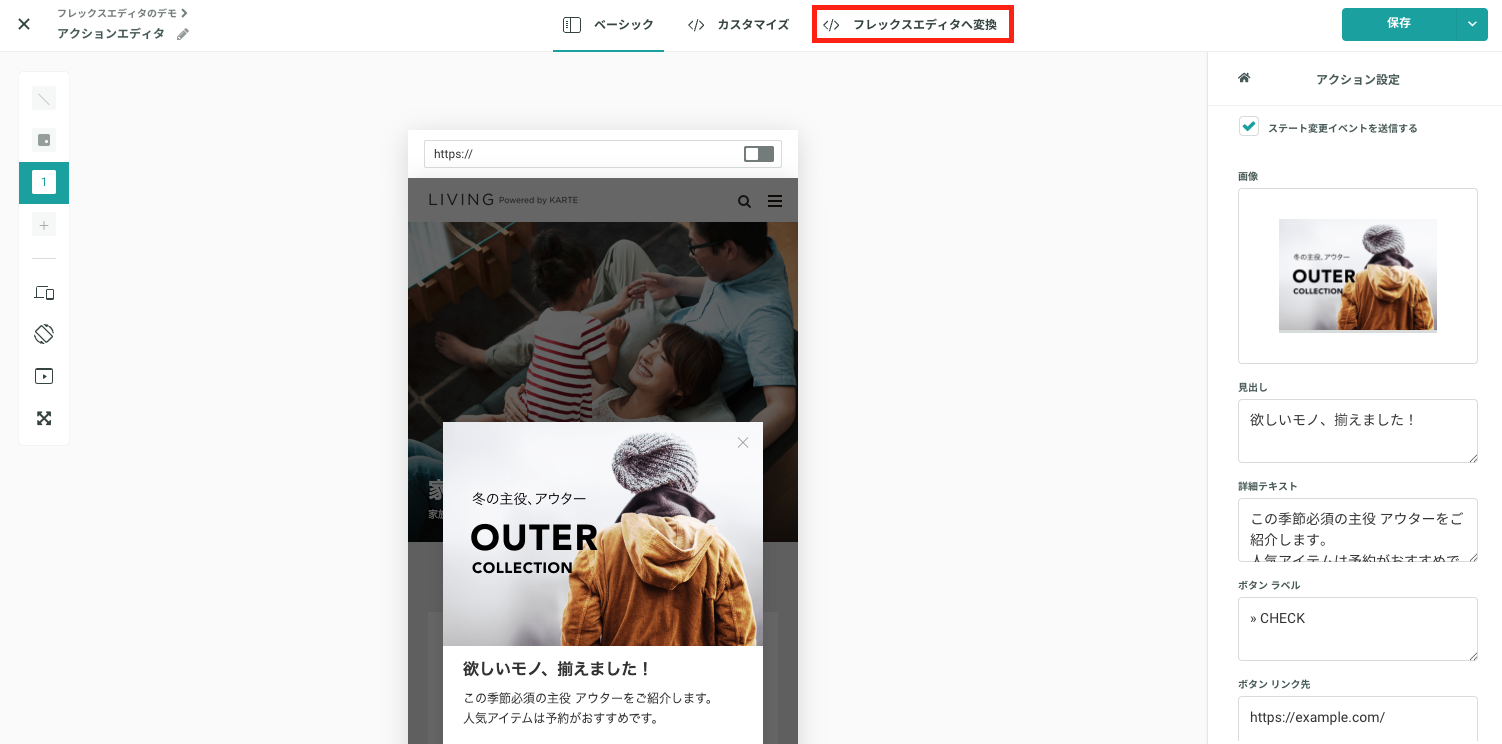Switch to the ベーシック tab
Viewport: 1502px width, 744px height.
[x=608, y=25]
